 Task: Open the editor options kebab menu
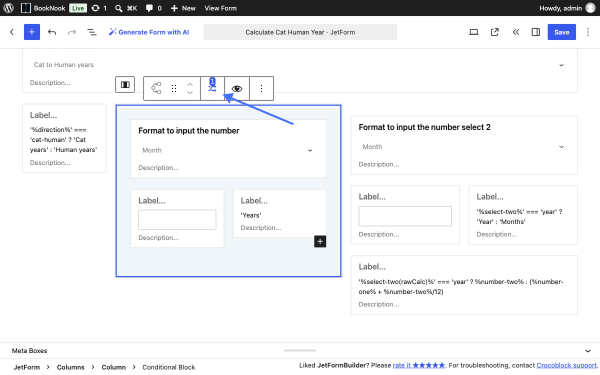588,32
